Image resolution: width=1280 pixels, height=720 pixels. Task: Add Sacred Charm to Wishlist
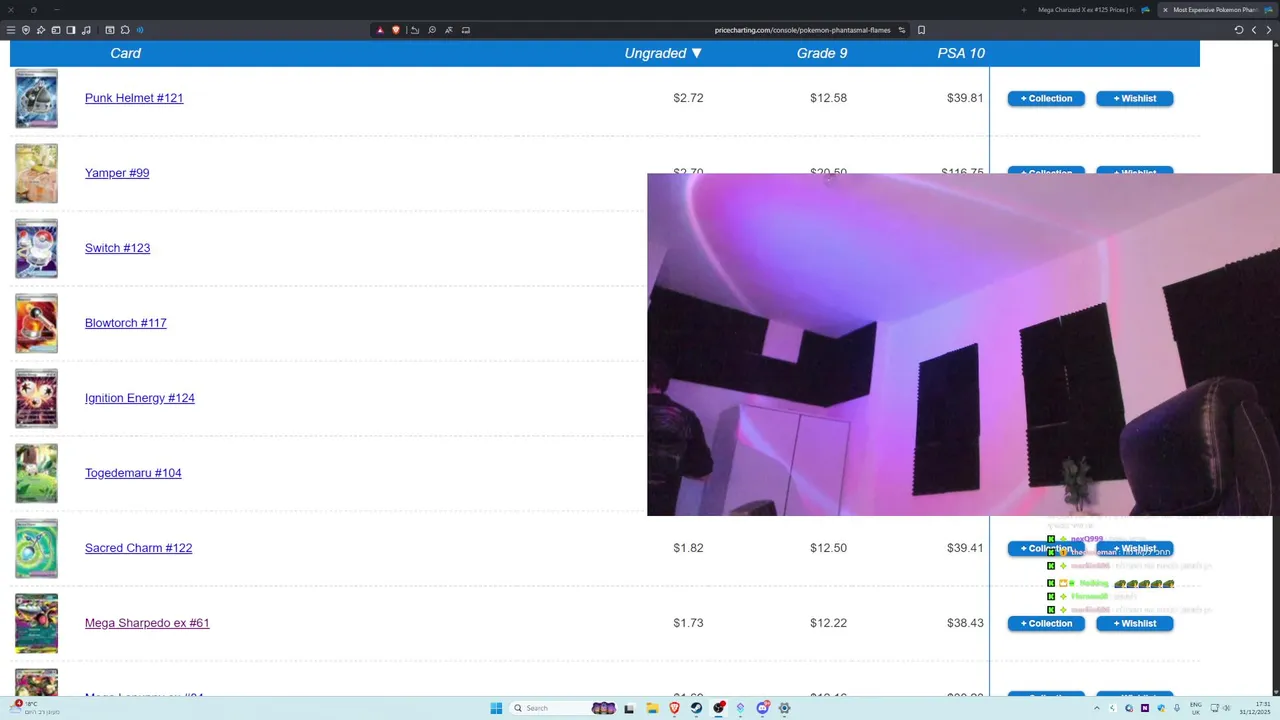(1135, 548)
